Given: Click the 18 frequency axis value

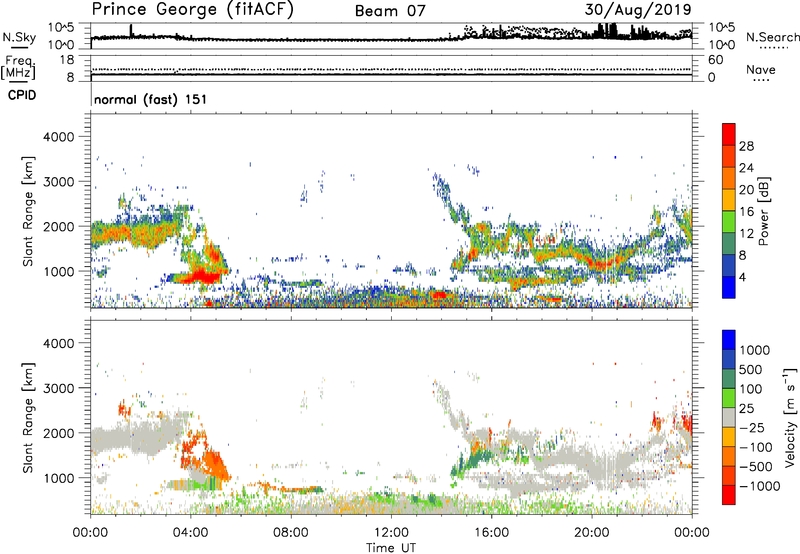Looking at the screenshot, I should (x=67, y=60).
